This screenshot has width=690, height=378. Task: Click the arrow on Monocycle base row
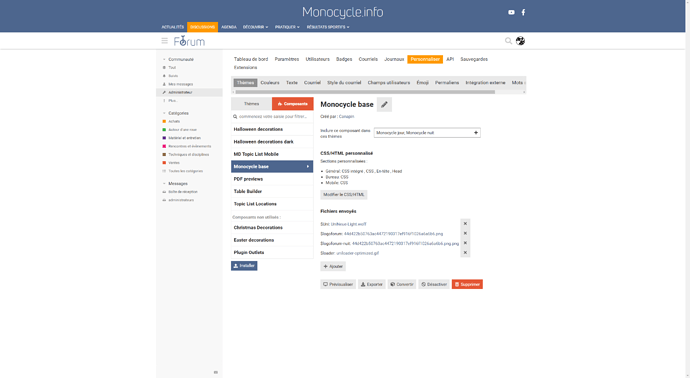coord(308,167)
